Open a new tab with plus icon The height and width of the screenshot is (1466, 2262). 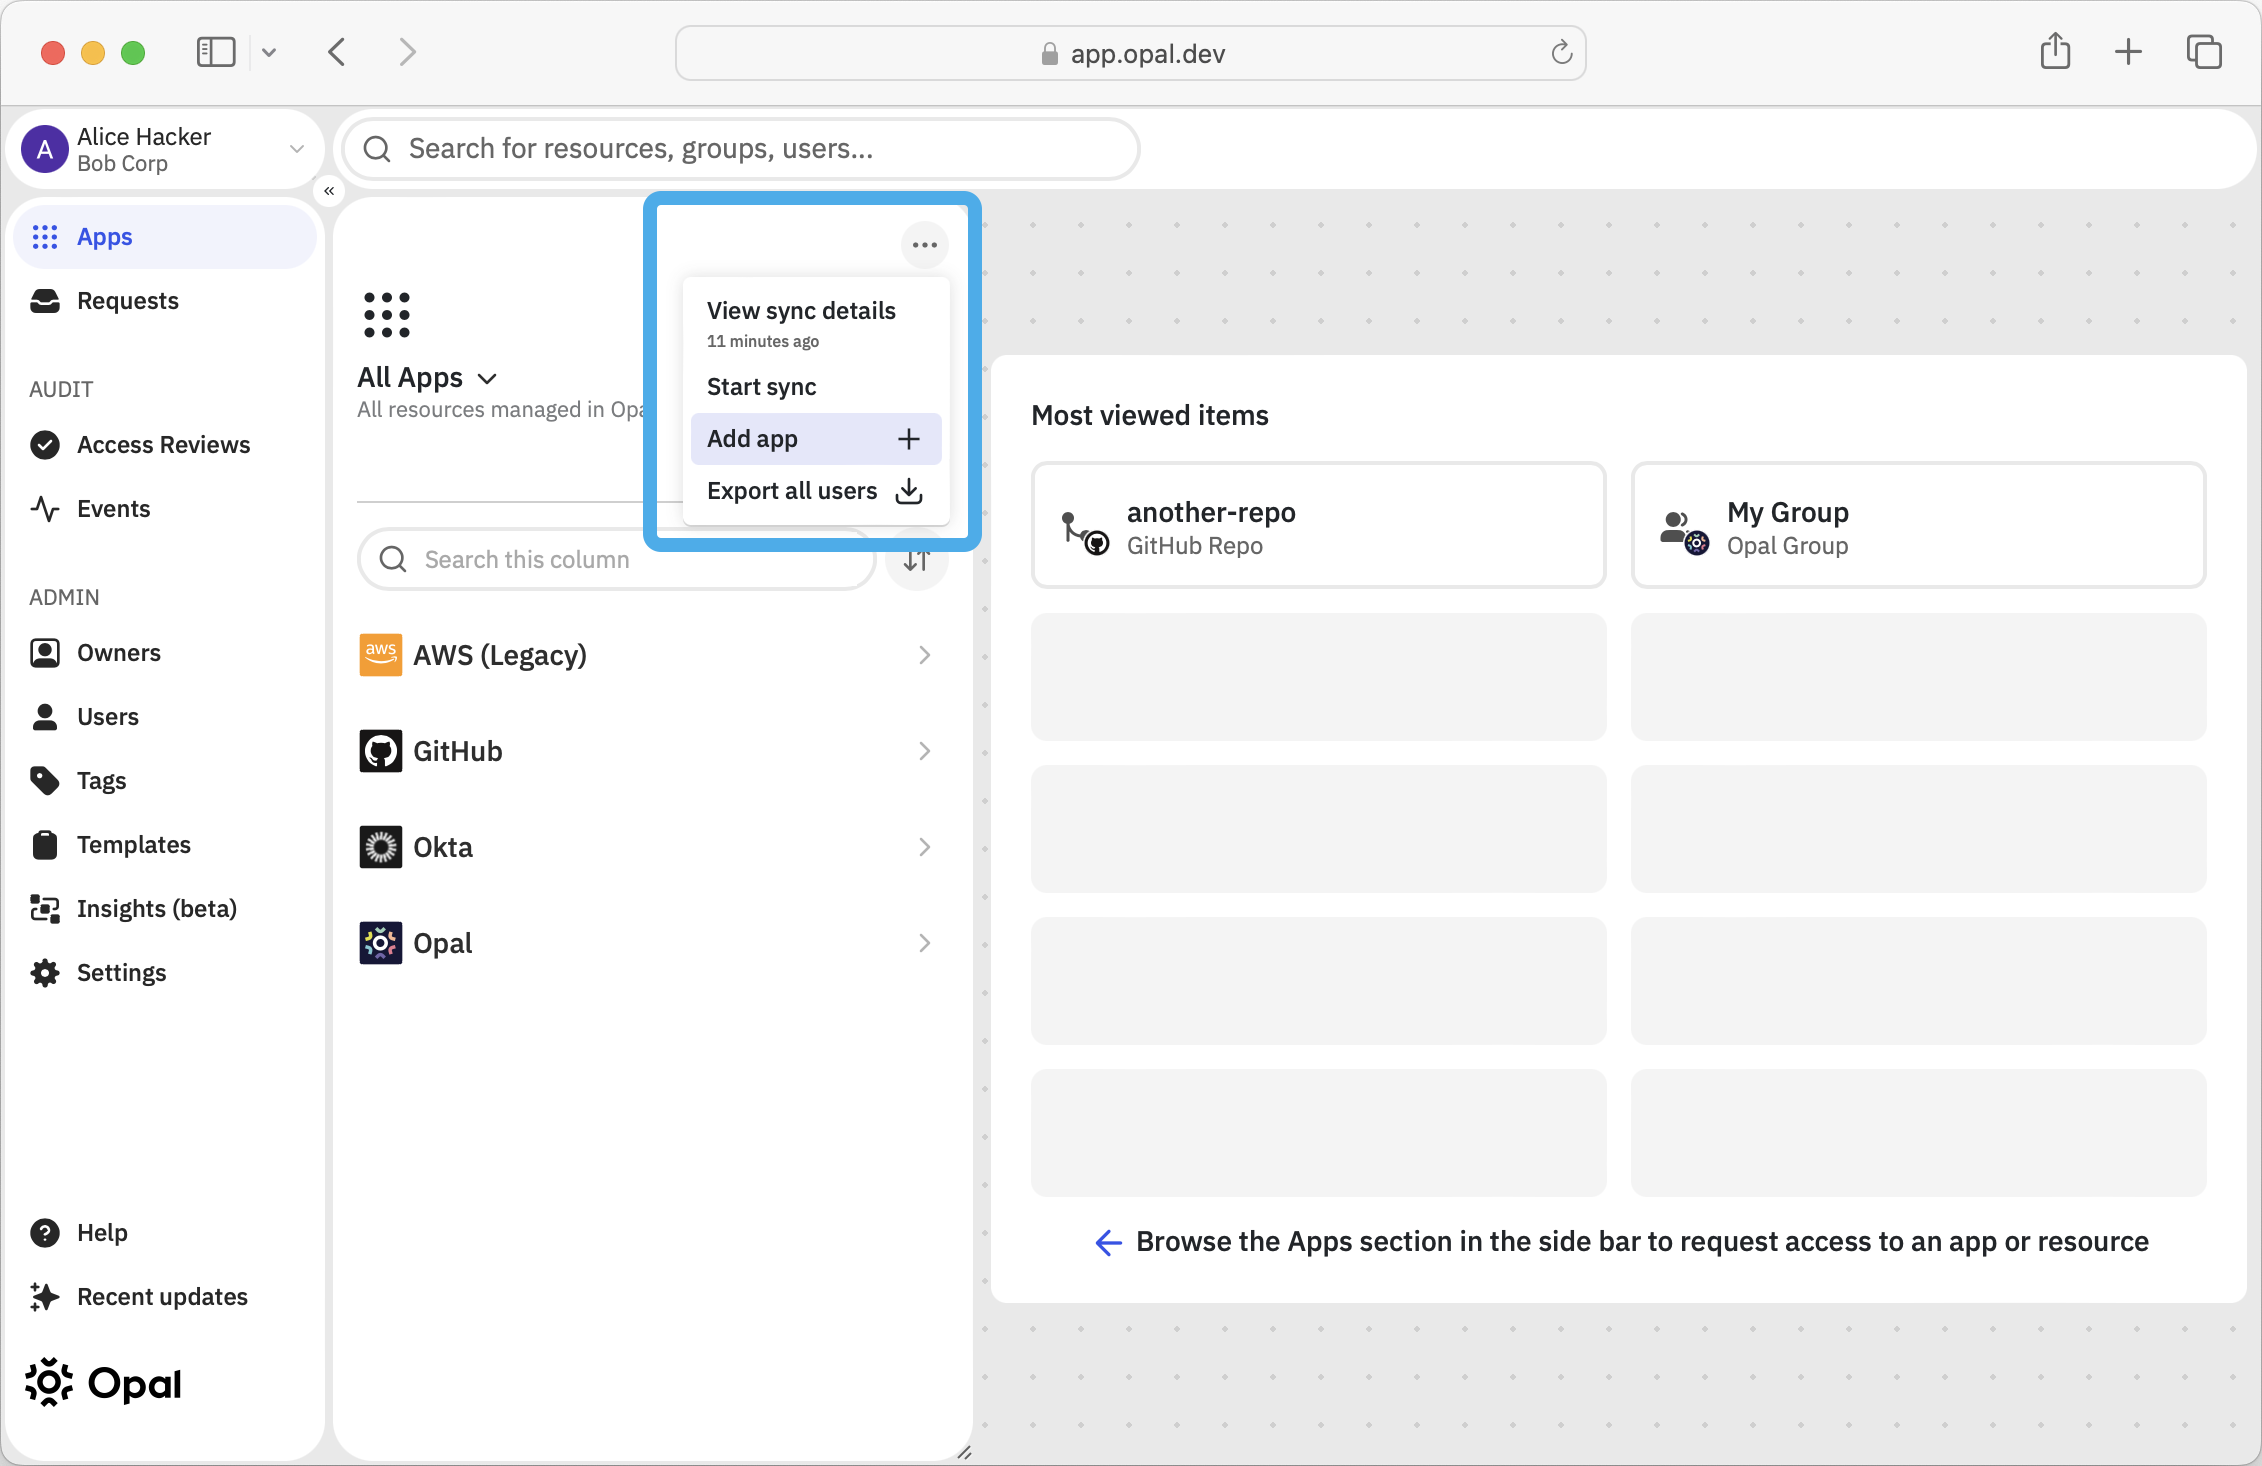pos(2129,52)
